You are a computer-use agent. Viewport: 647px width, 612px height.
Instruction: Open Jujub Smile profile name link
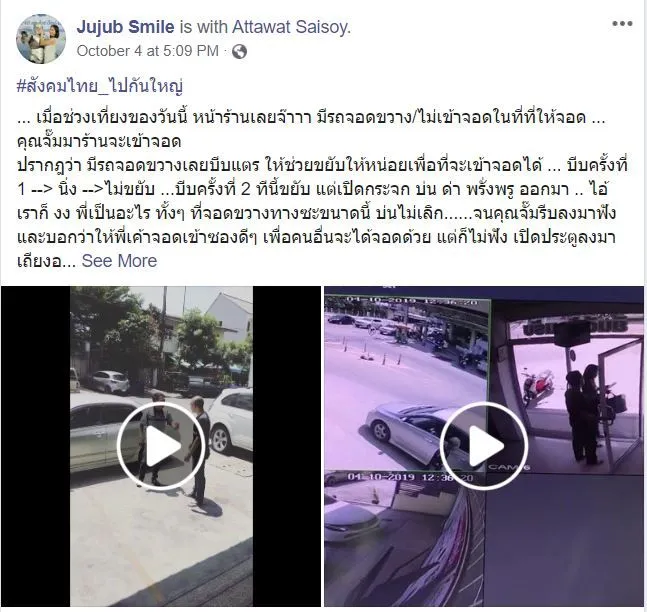click(125, 27)
